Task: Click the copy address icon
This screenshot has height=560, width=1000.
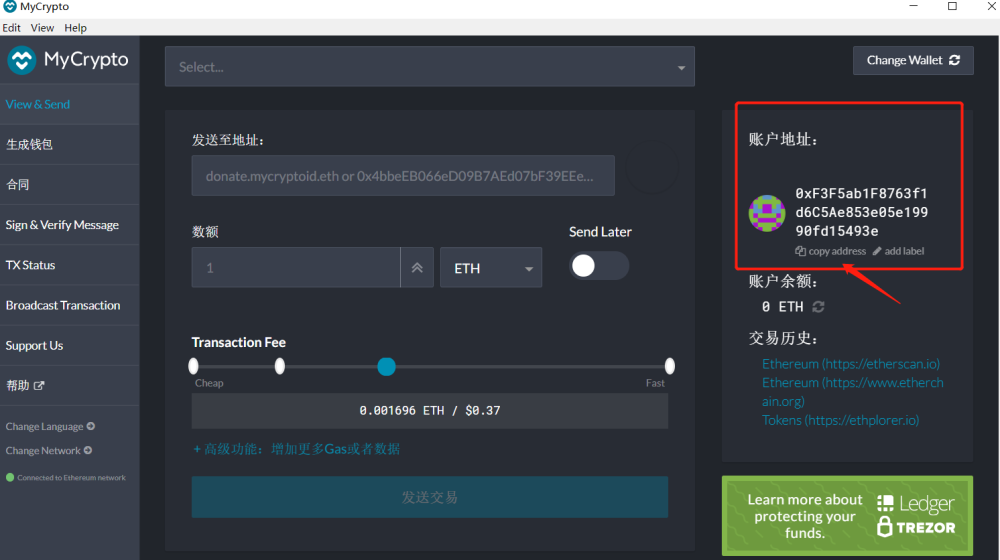Action: (x=800, y=251)
